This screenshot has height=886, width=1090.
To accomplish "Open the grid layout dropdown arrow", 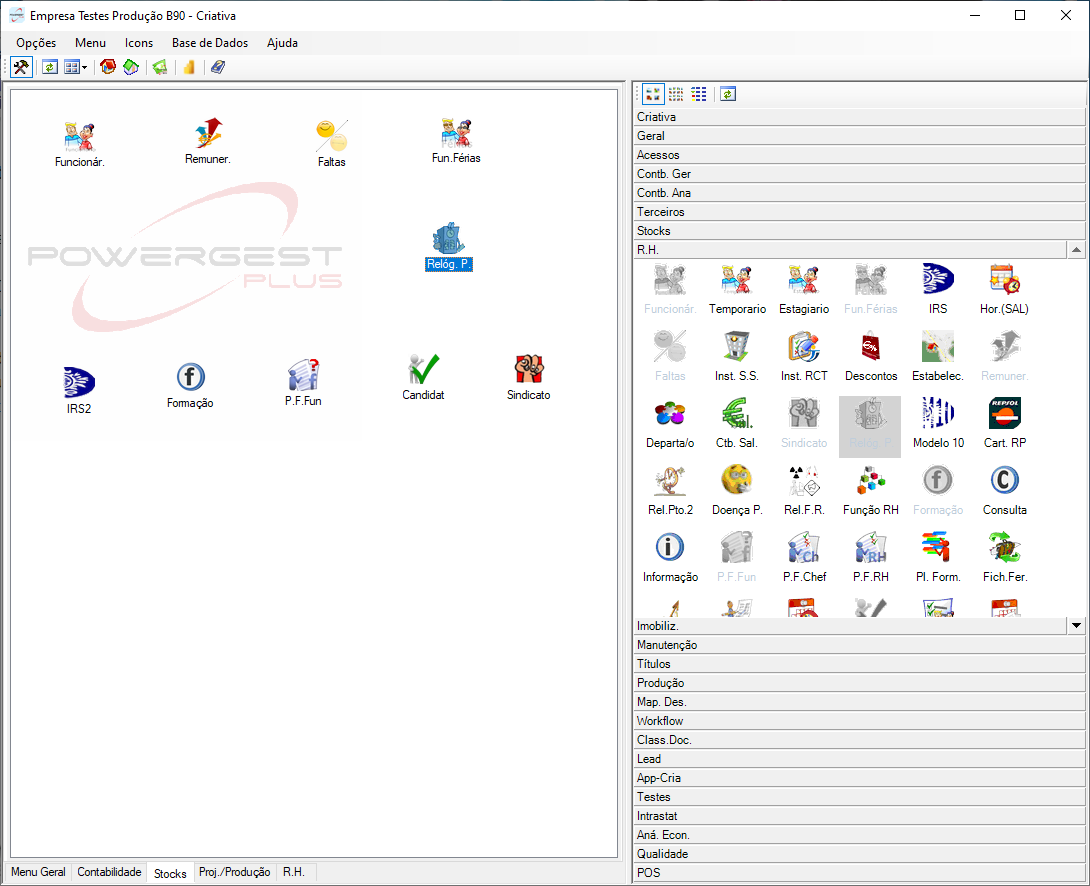I will [85, 67].
